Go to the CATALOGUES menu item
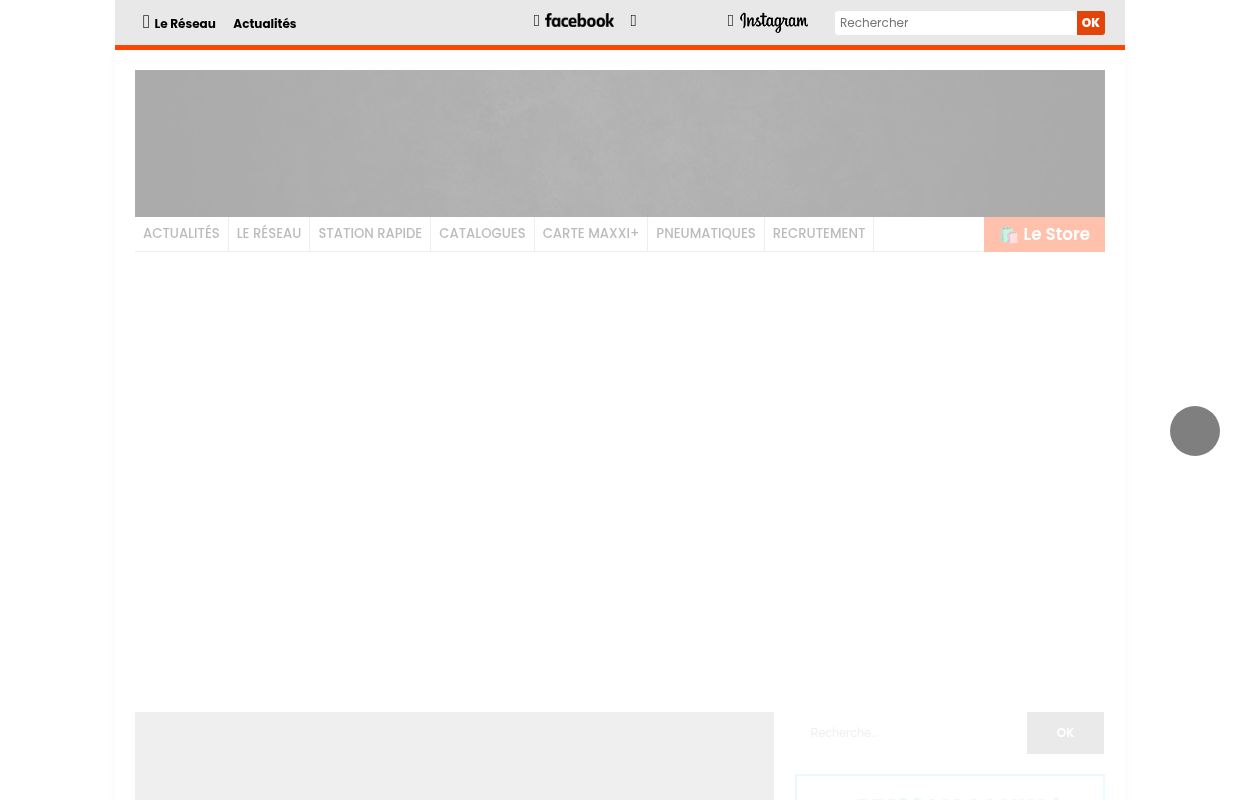 tap(482, 234)
